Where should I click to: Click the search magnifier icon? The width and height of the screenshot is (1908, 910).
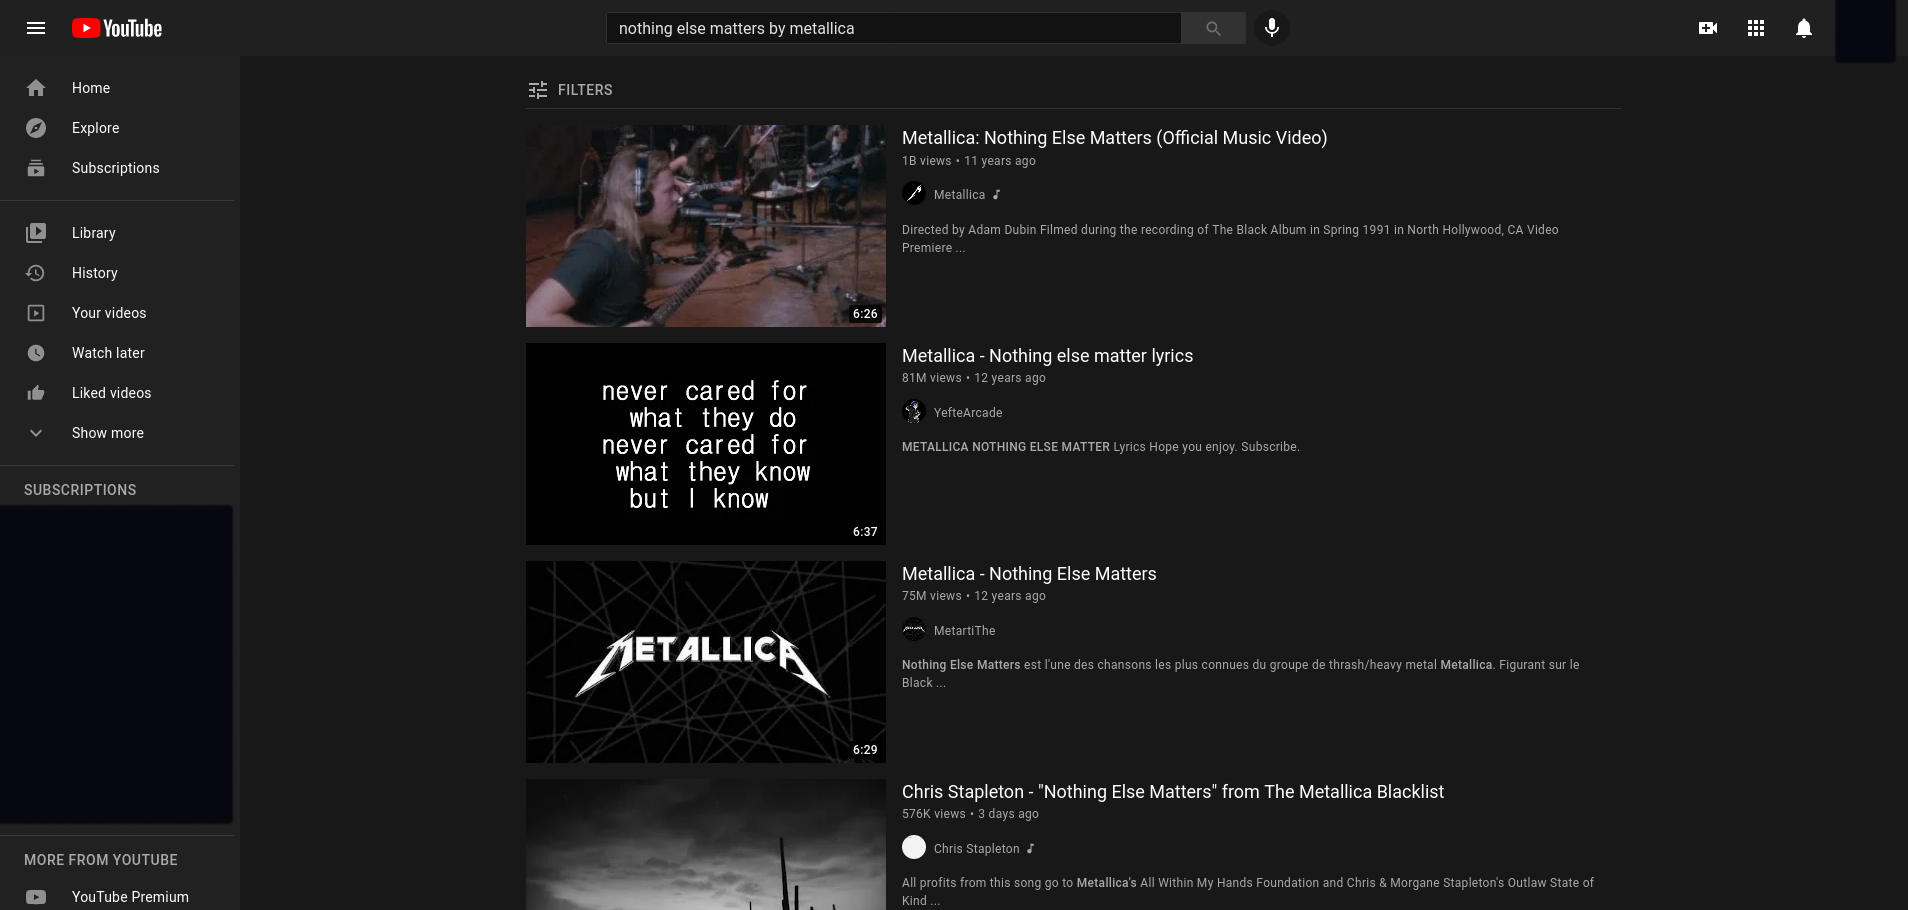tap(1212, 28)
